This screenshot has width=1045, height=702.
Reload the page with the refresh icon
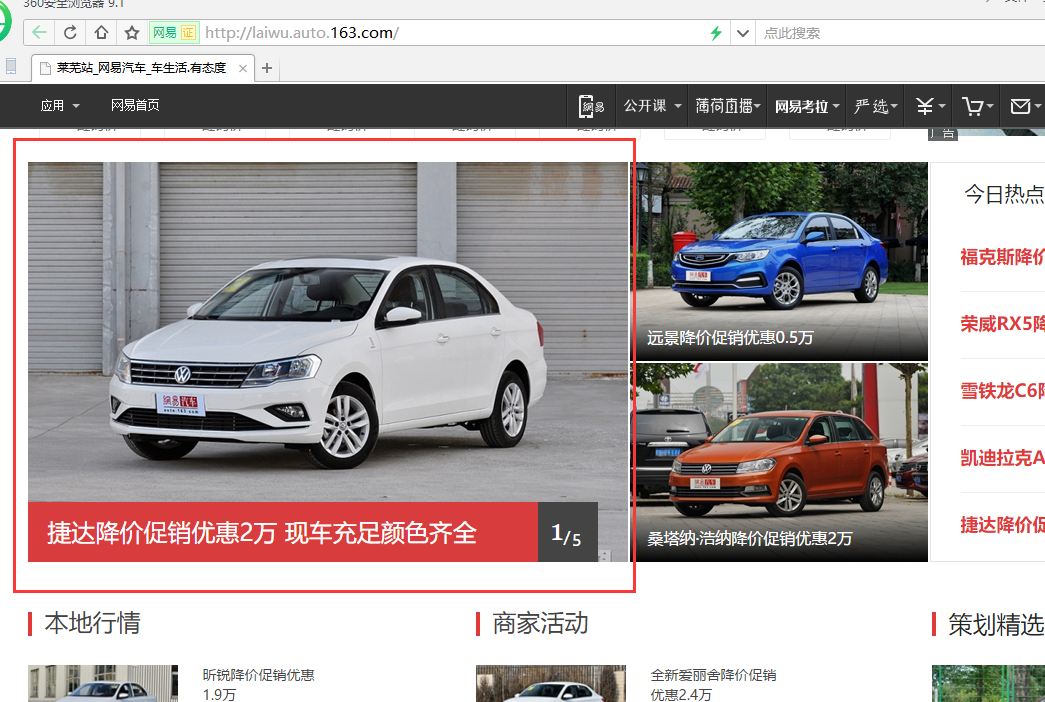[x=70, y=33]
